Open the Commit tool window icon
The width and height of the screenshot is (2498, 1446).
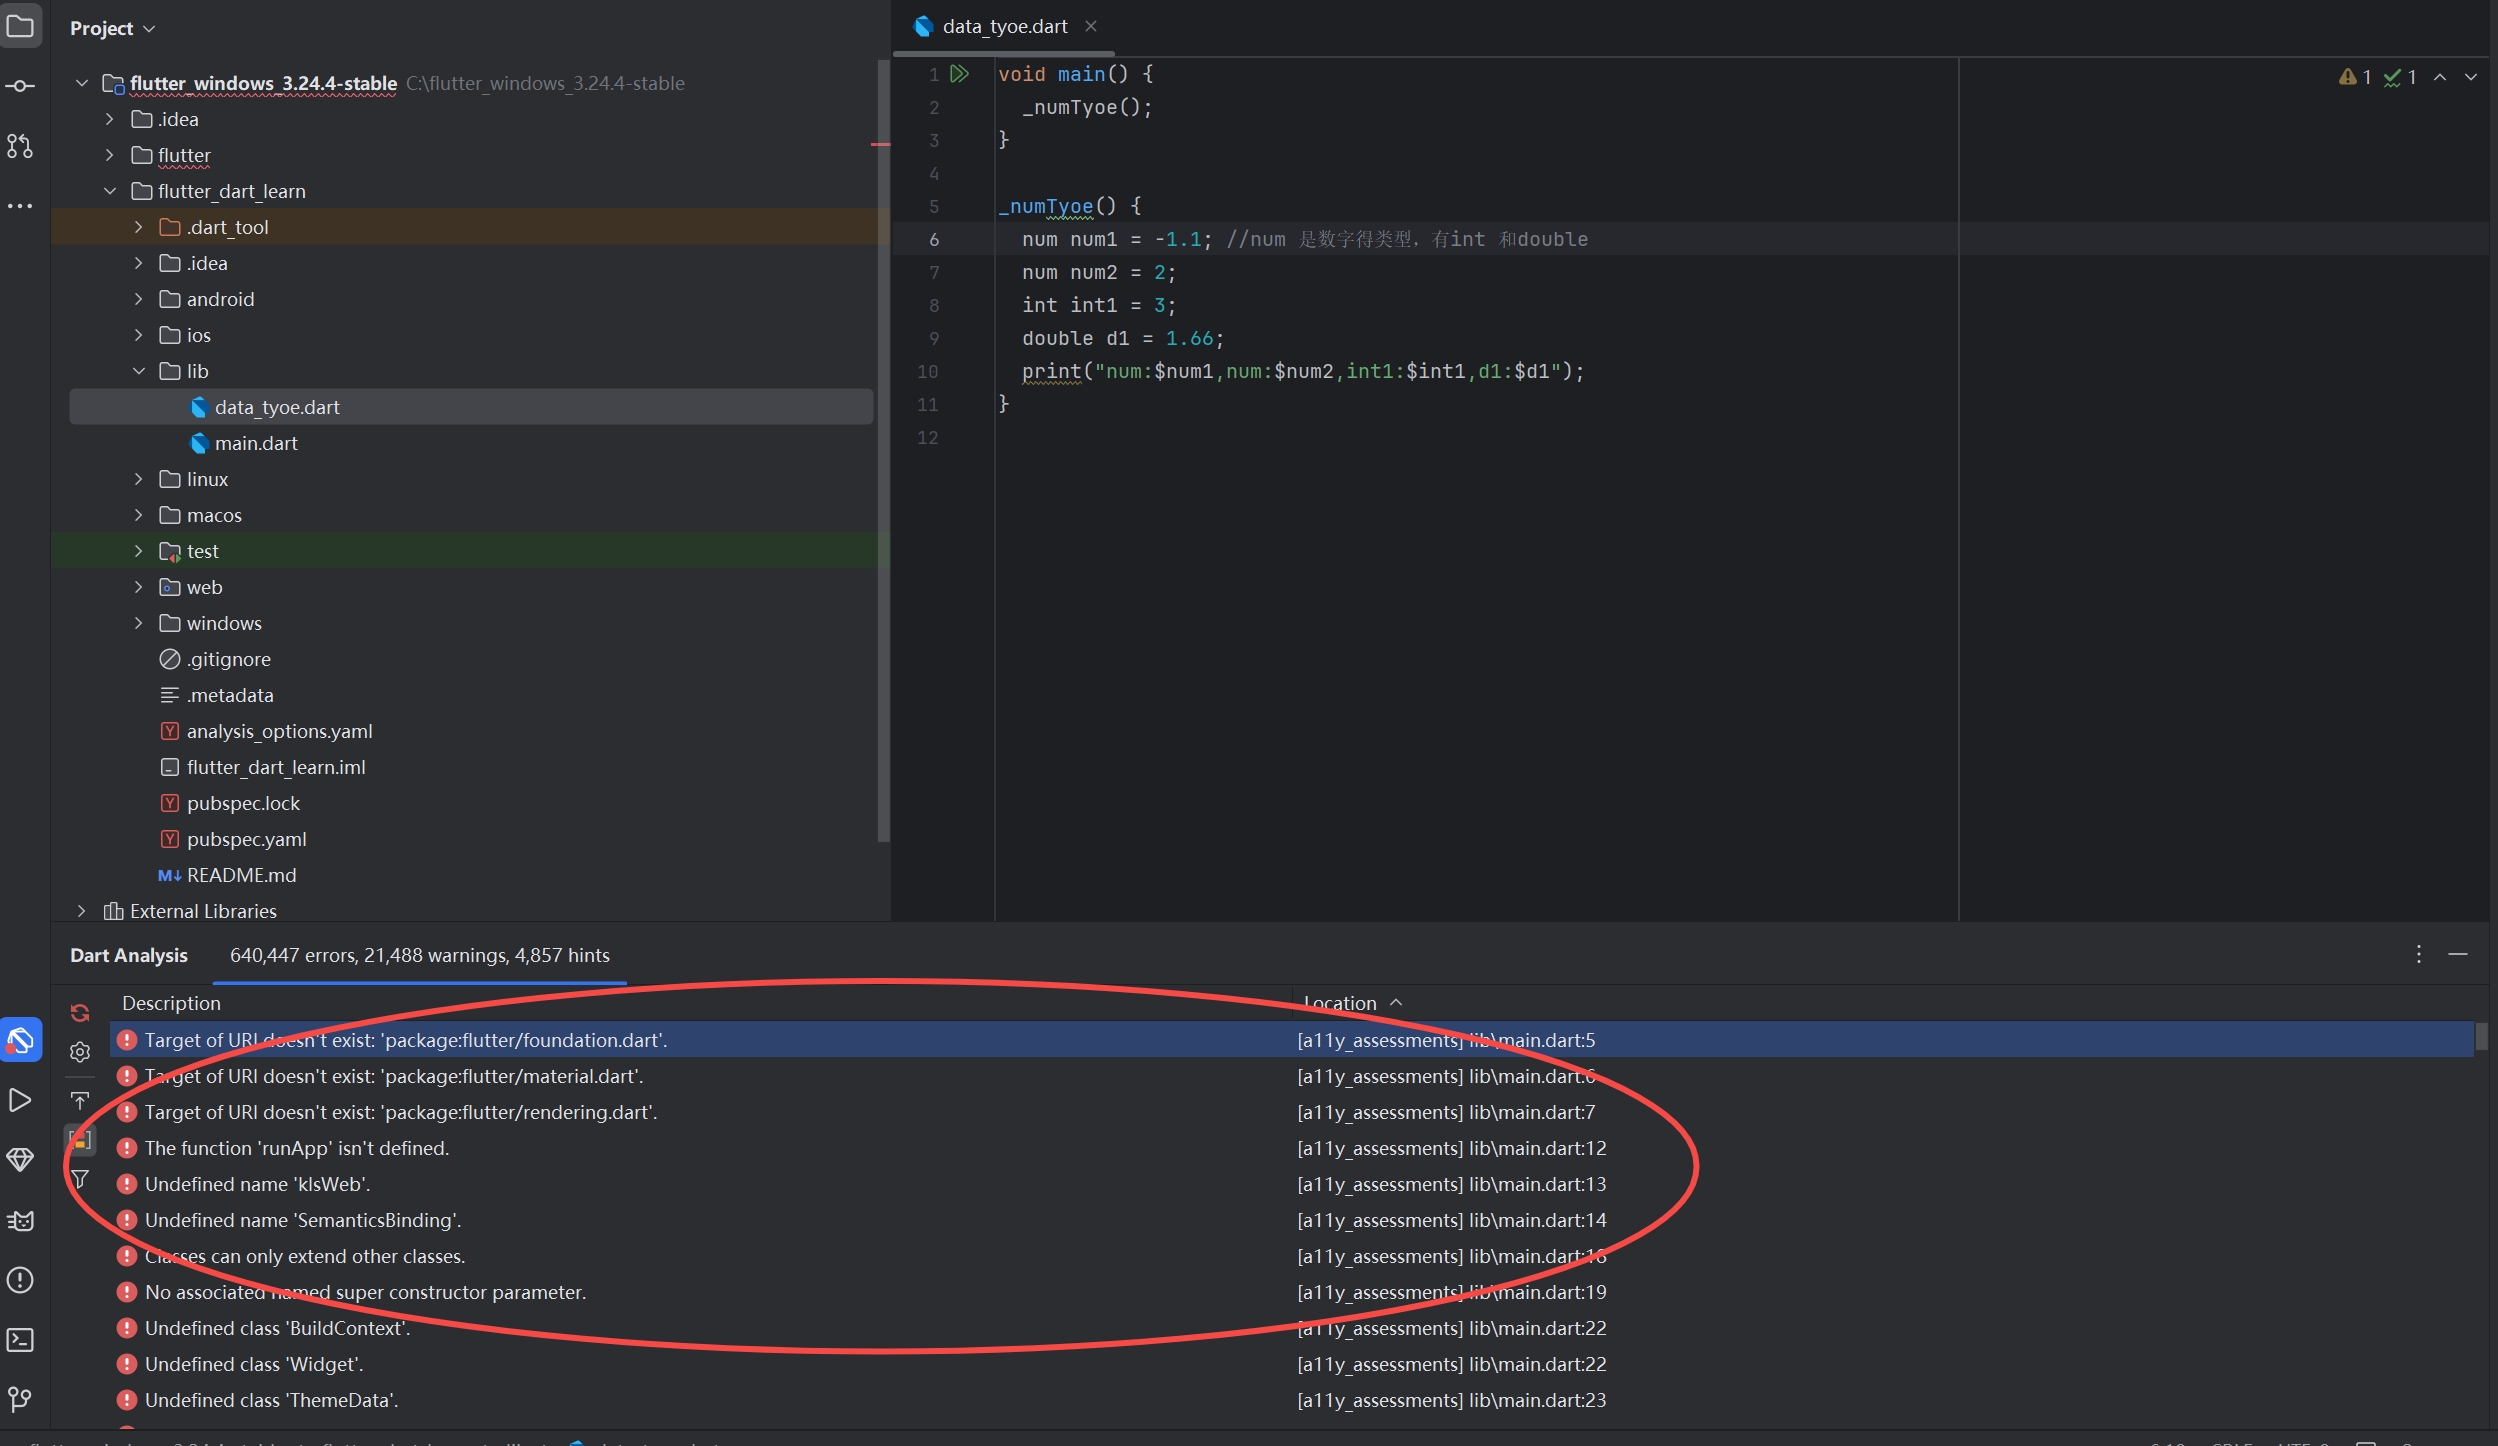(x=20, y=86)
